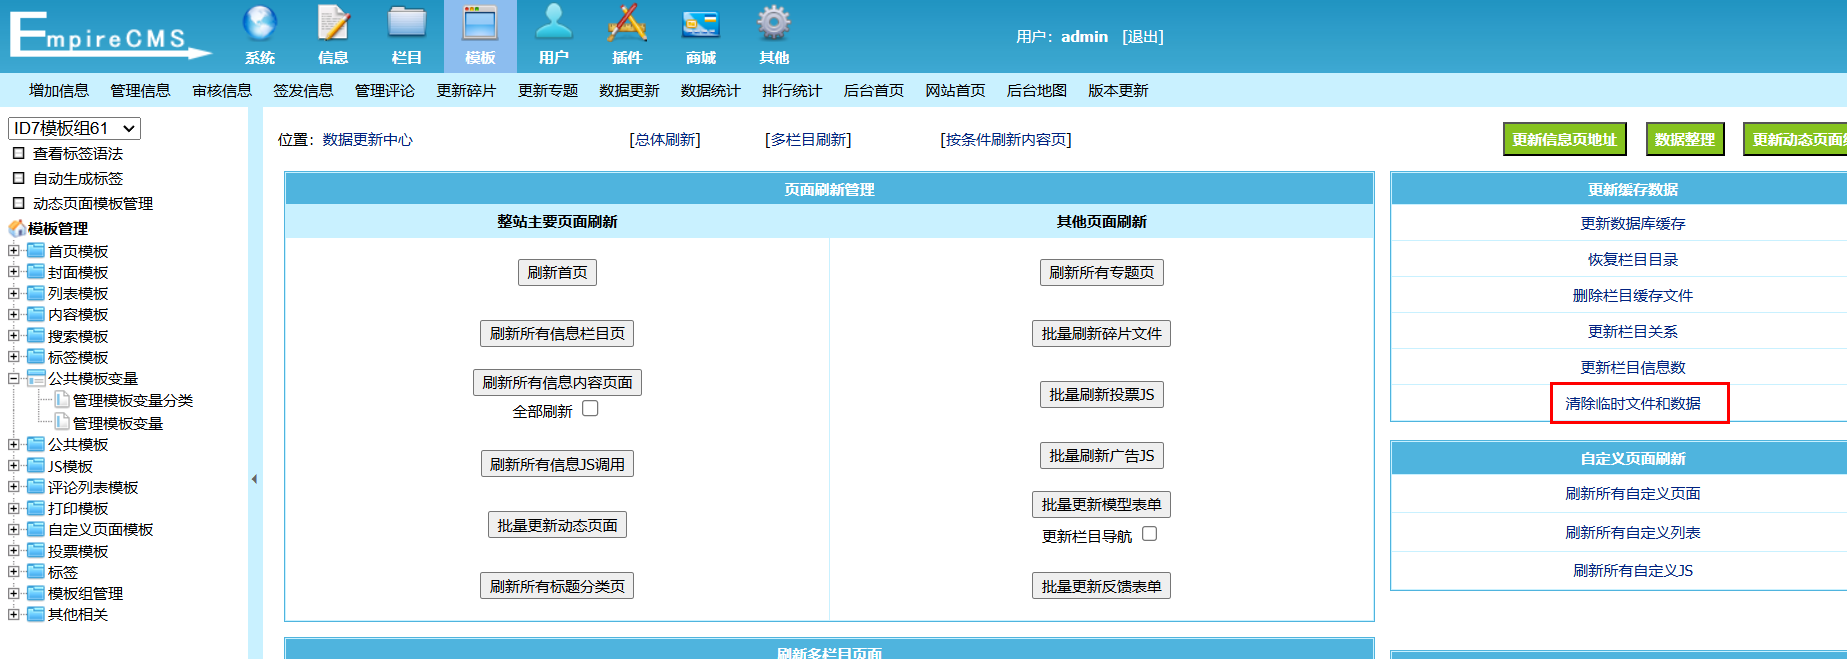
Task: Click the 其他 gear icon
Action: click(x=773, y=23)
